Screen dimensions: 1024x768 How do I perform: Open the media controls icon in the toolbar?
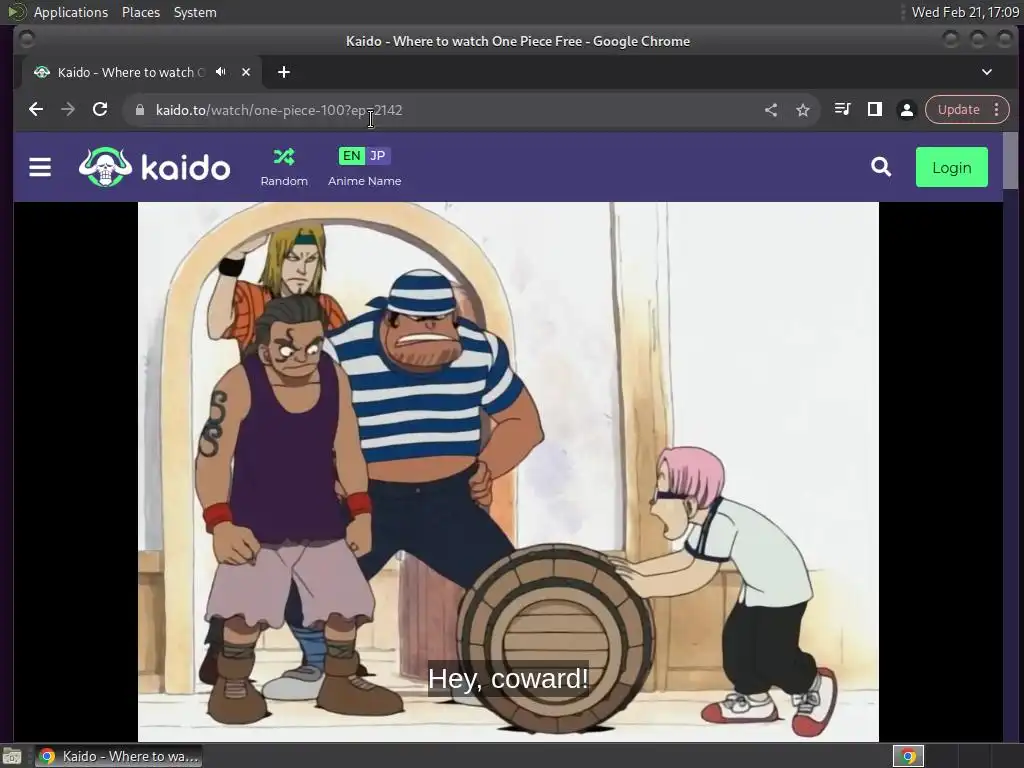coord(842,110)
